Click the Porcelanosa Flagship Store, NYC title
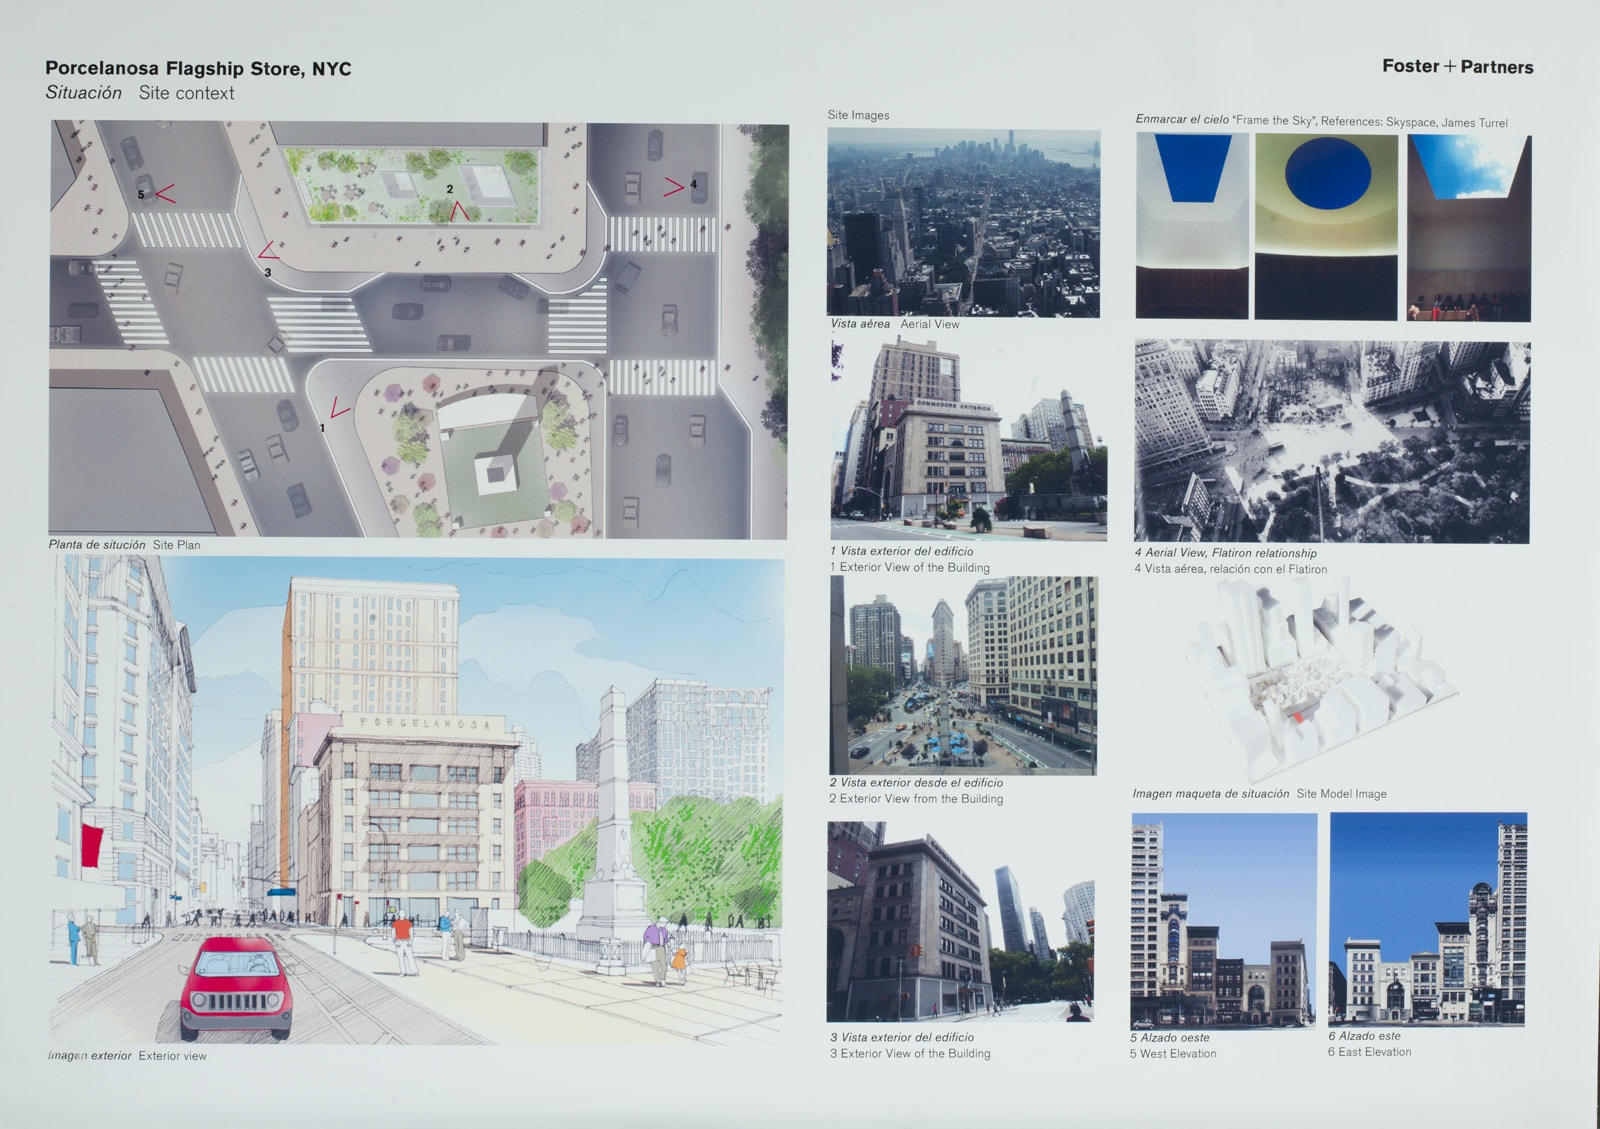 [x=198, y=69]
